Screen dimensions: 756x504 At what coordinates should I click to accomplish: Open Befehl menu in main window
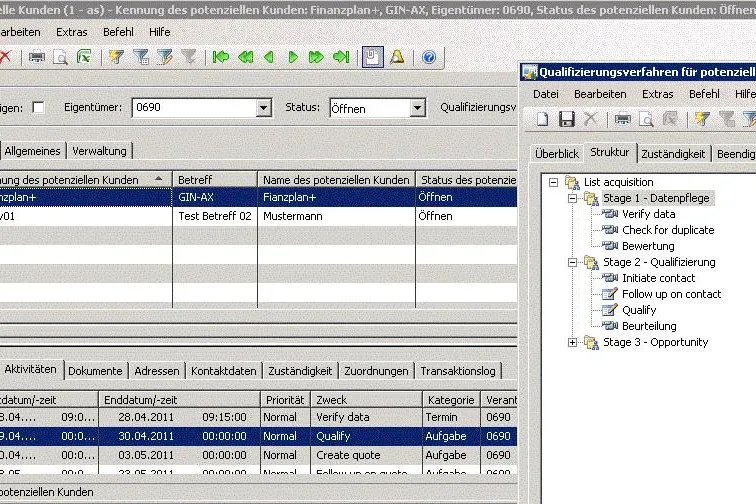[x=118, y=32]
